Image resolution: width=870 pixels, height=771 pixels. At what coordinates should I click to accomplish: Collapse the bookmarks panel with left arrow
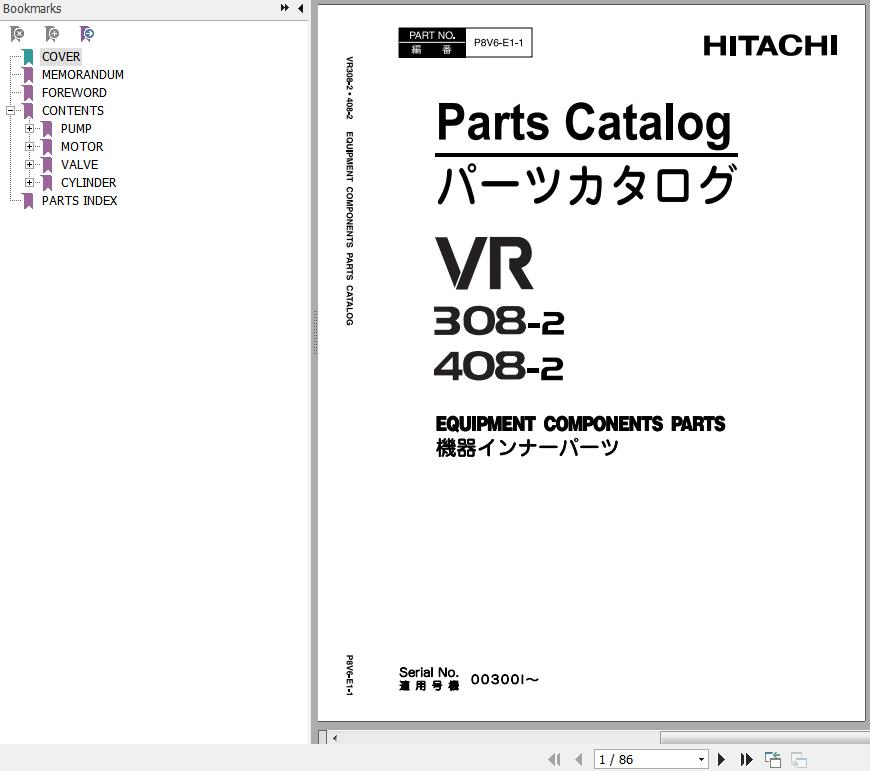point(301,8)
